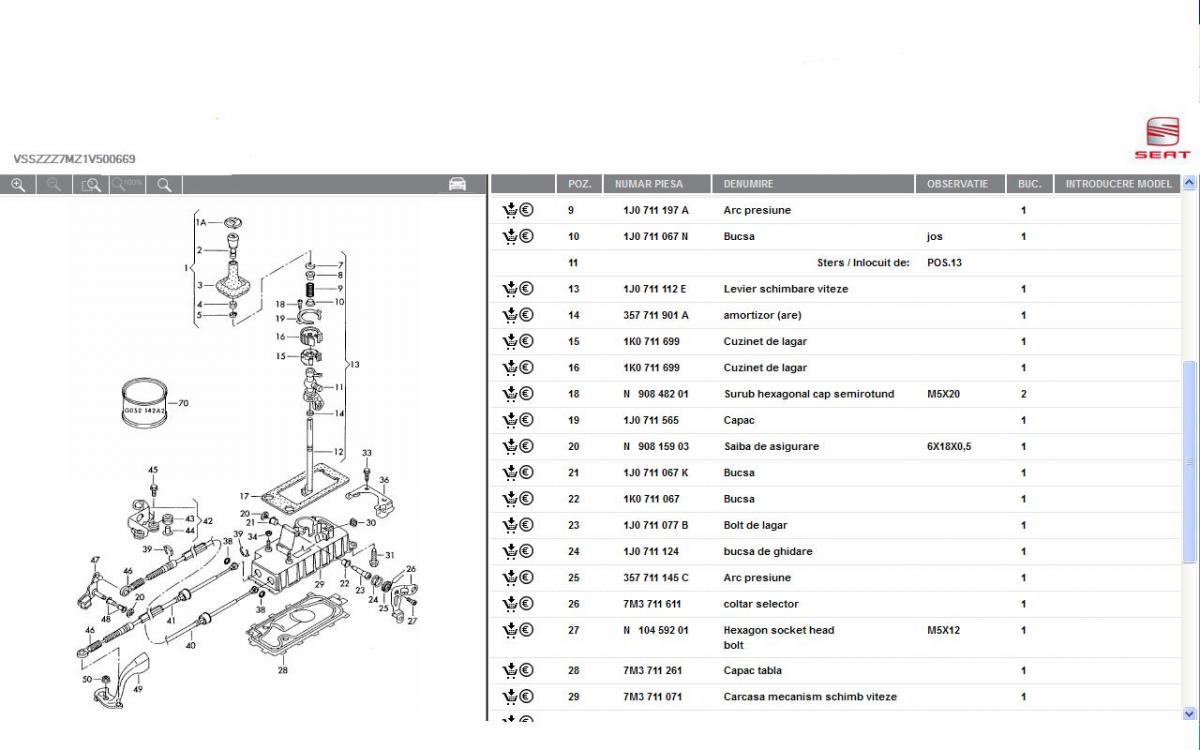Viewport: 1200px width, 750px height.
Task: Click the zoom in magnifier icon
Action: [18, 185]
